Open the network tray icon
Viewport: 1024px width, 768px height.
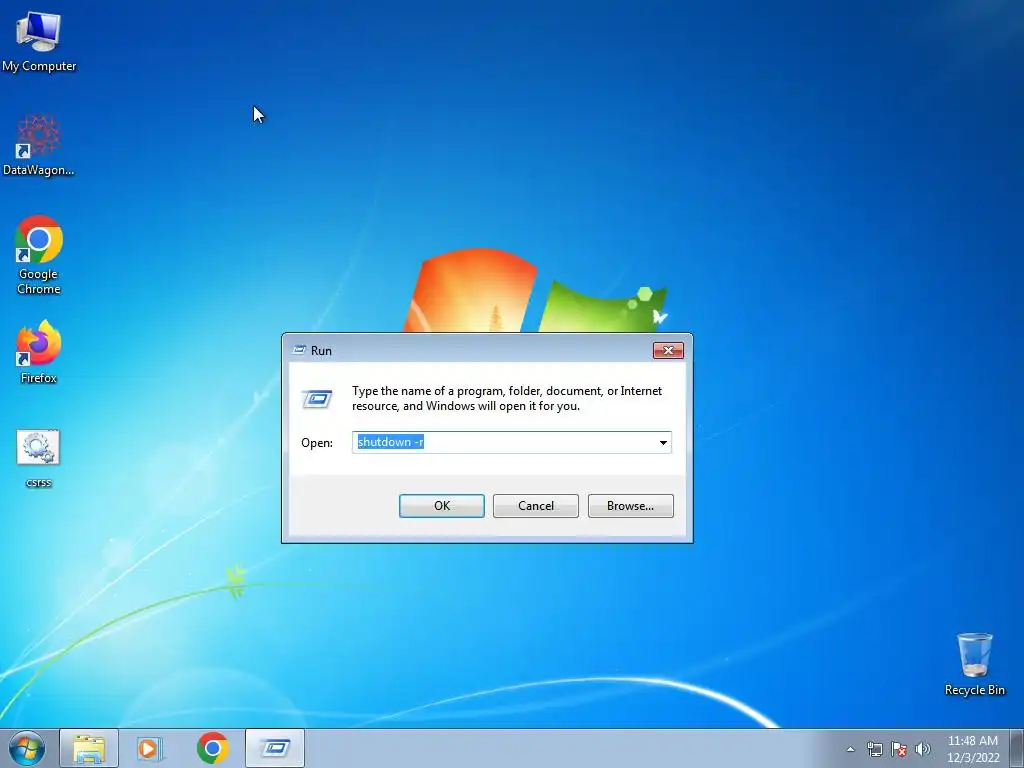point(874,749)
